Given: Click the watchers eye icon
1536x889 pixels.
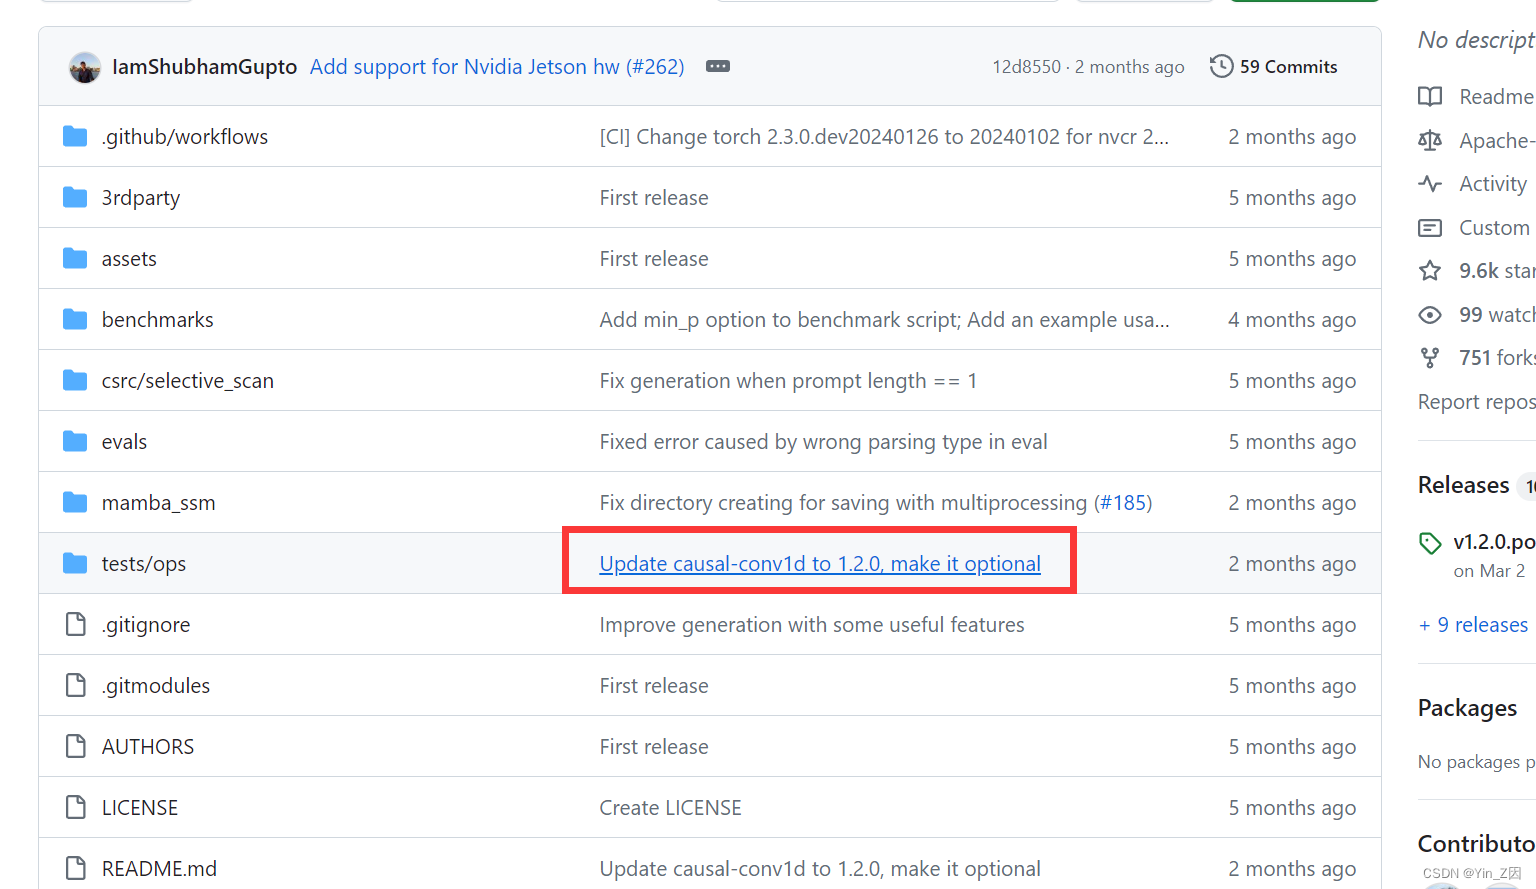Looking at the screenshot, I should 1431,314.
